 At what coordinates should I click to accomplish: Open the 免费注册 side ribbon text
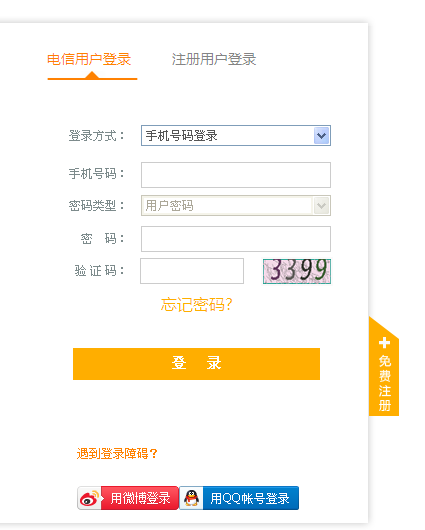click(x=385, y=383)
